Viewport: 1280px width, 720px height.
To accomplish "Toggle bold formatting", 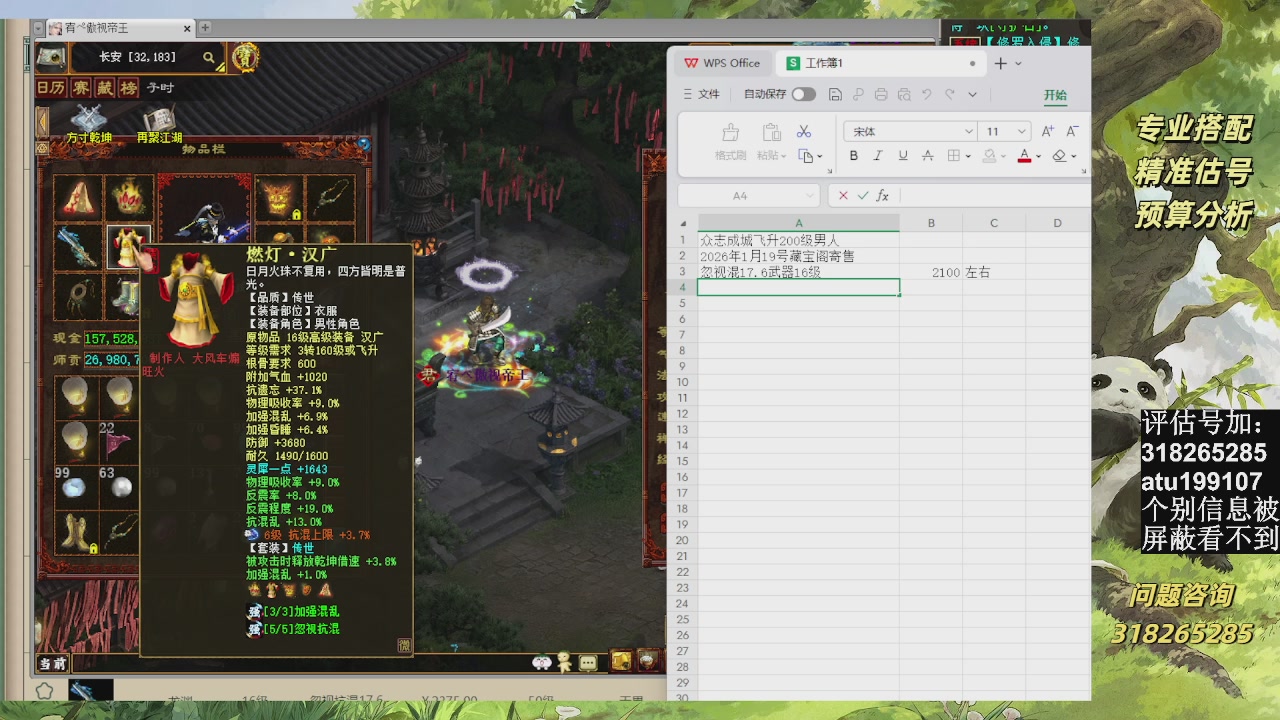I will pyautogui.click(x=853, y=156).
